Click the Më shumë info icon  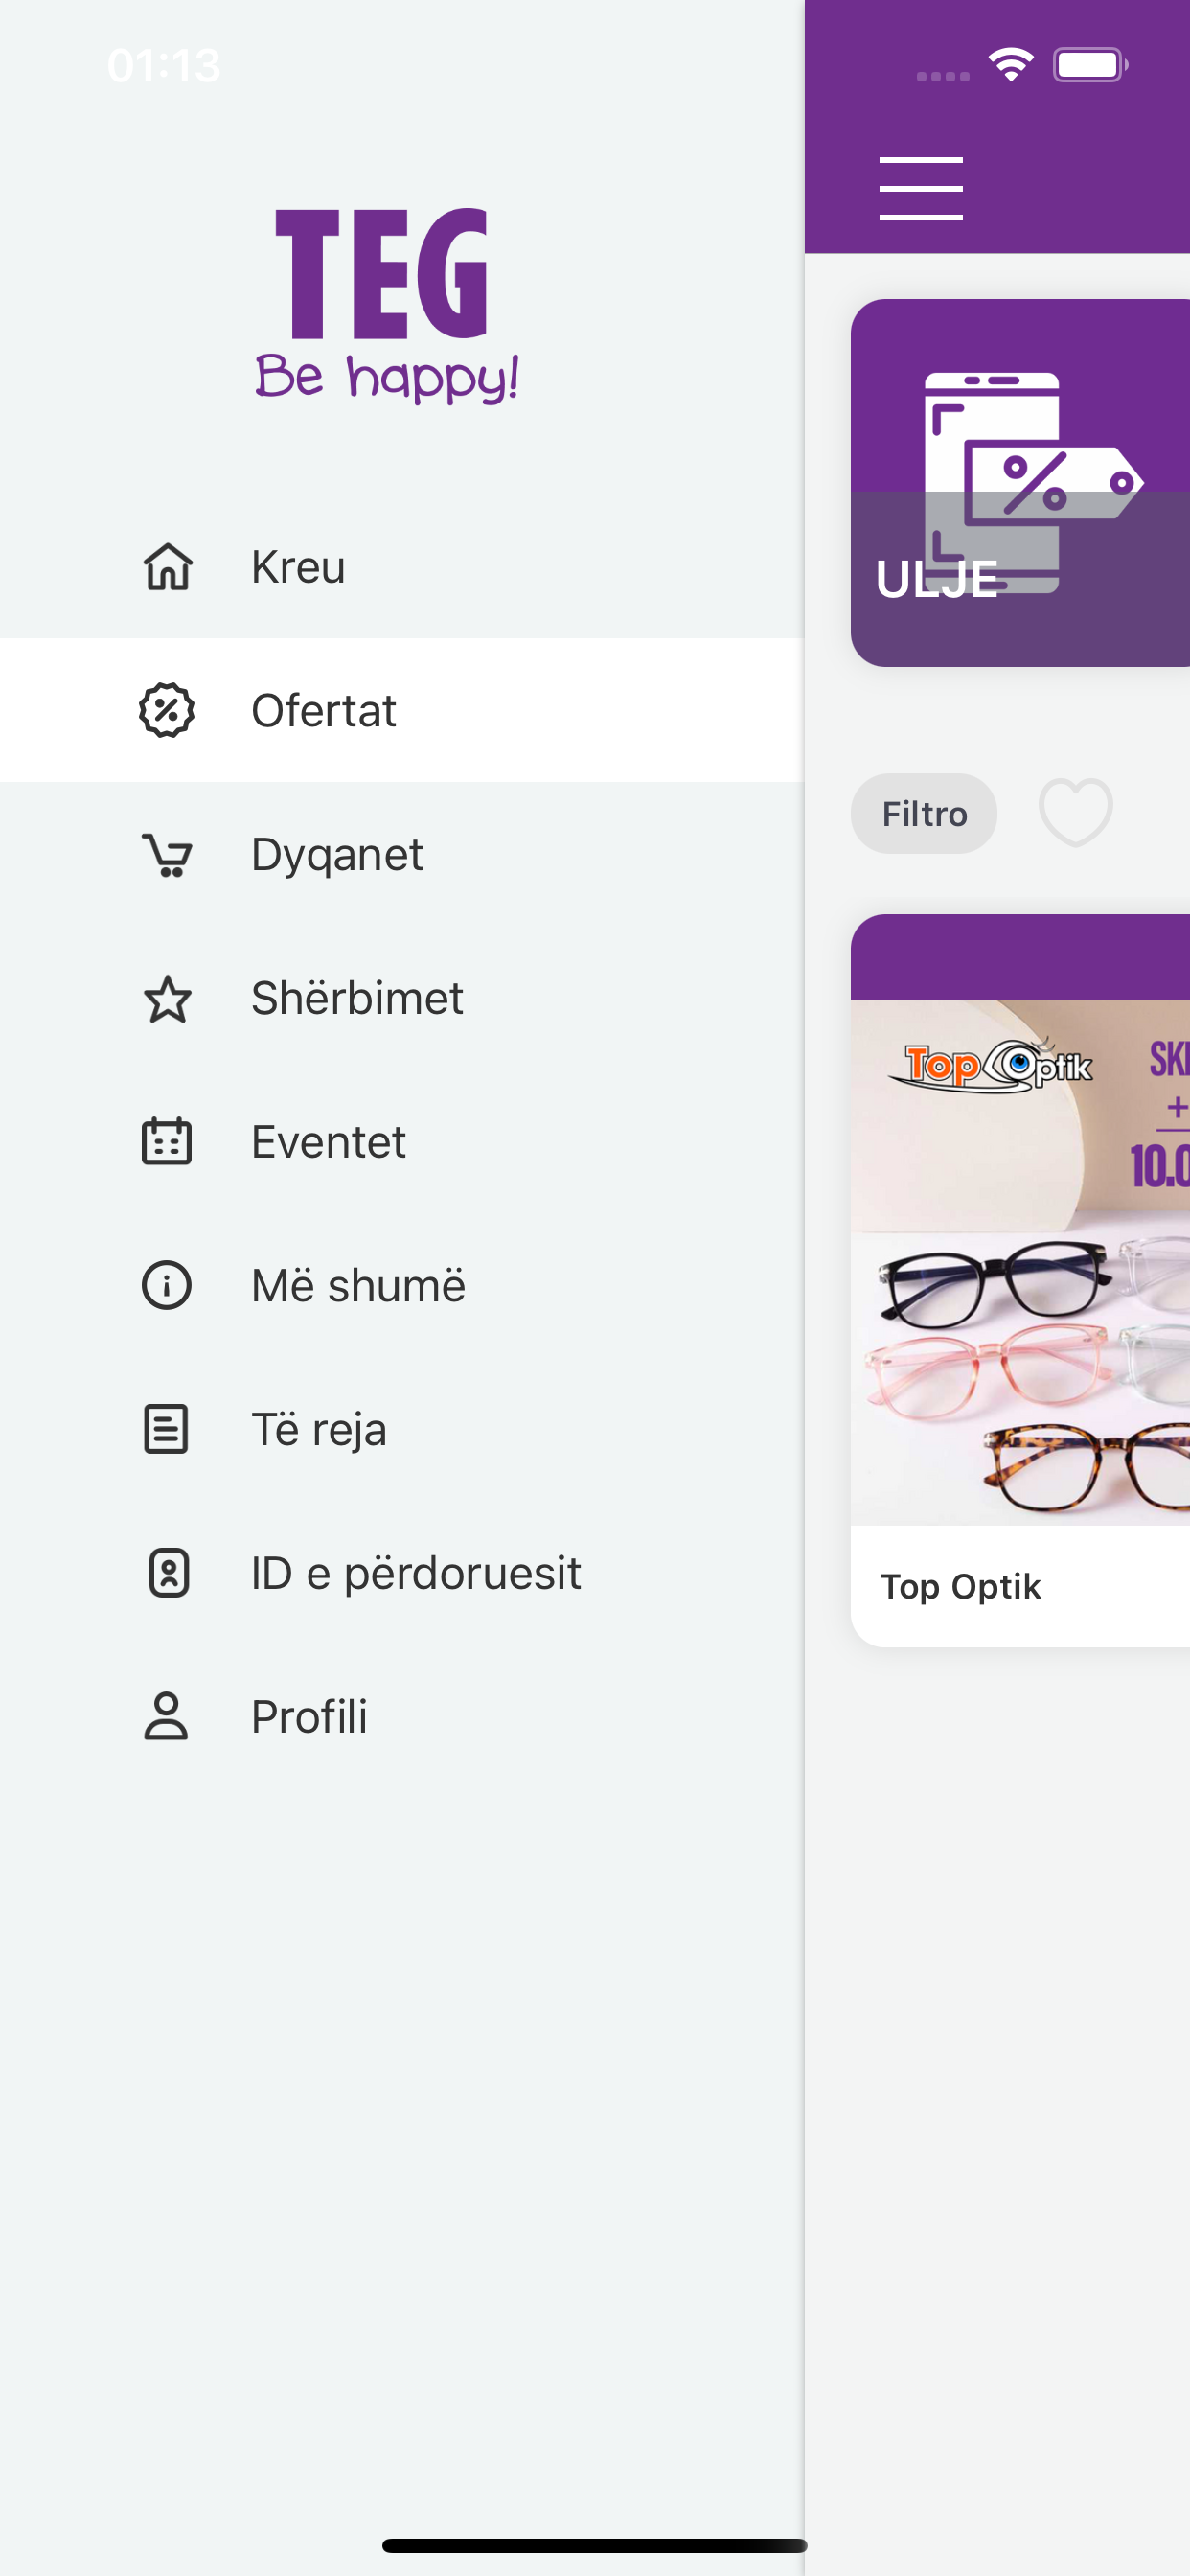[166, 1286]
